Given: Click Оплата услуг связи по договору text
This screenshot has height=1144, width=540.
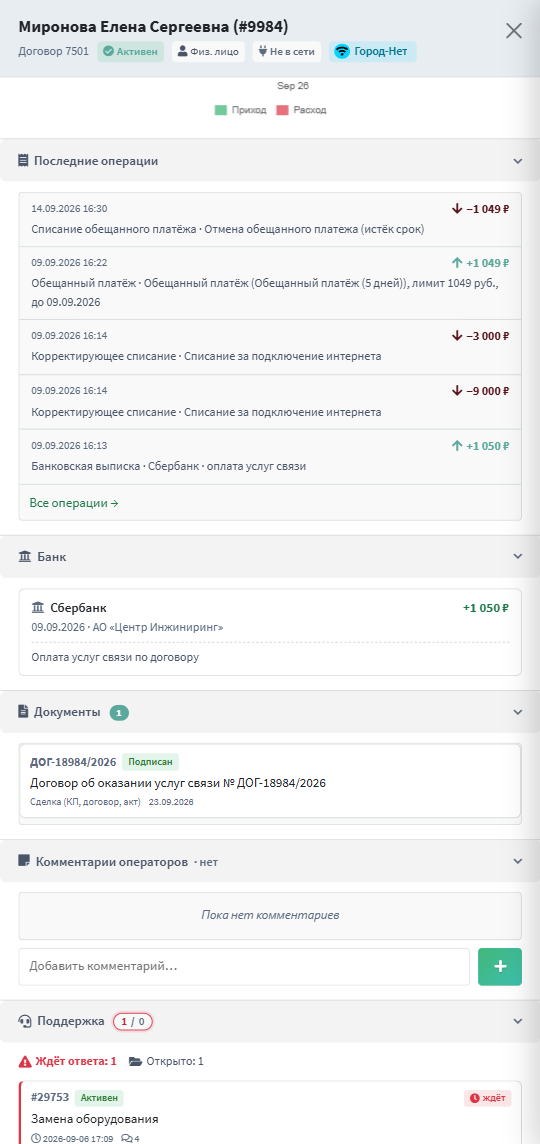Looking at the screenshot, I should [x=115, y=657].
